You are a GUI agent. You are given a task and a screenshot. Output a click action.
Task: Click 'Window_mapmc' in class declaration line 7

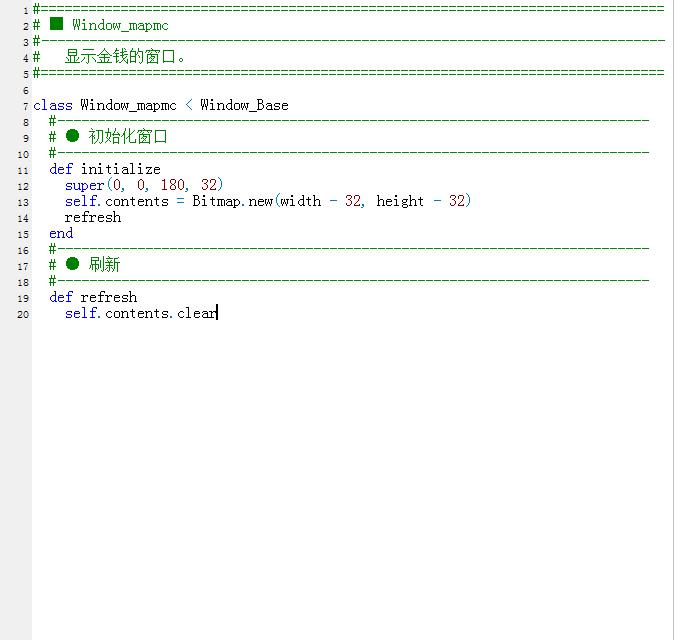128,105
